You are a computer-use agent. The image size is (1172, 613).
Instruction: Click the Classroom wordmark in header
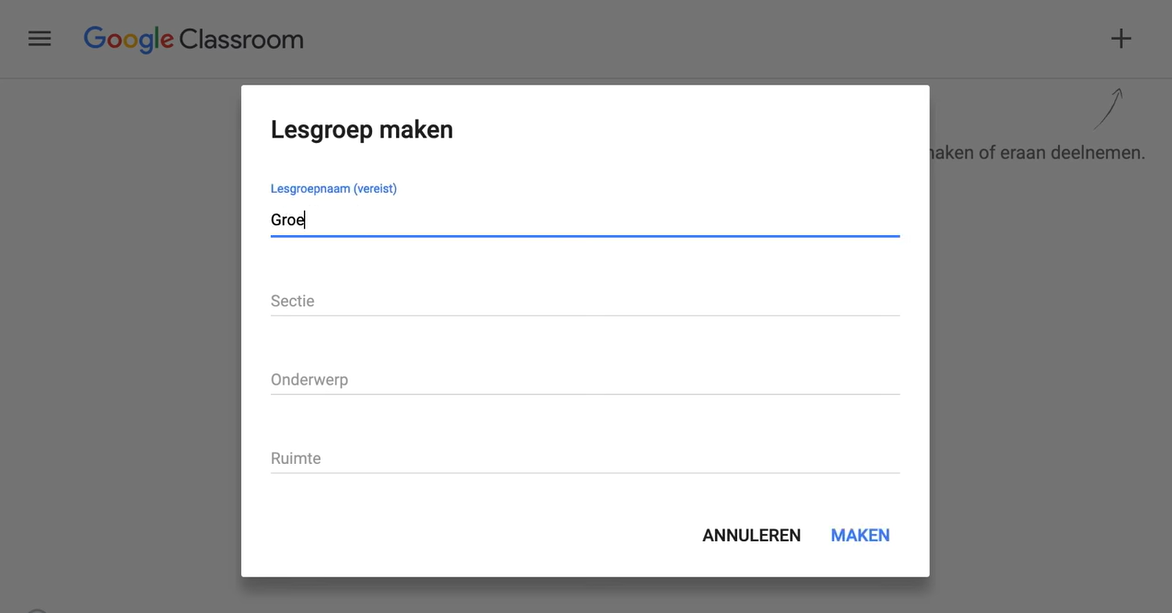[241, 40]
